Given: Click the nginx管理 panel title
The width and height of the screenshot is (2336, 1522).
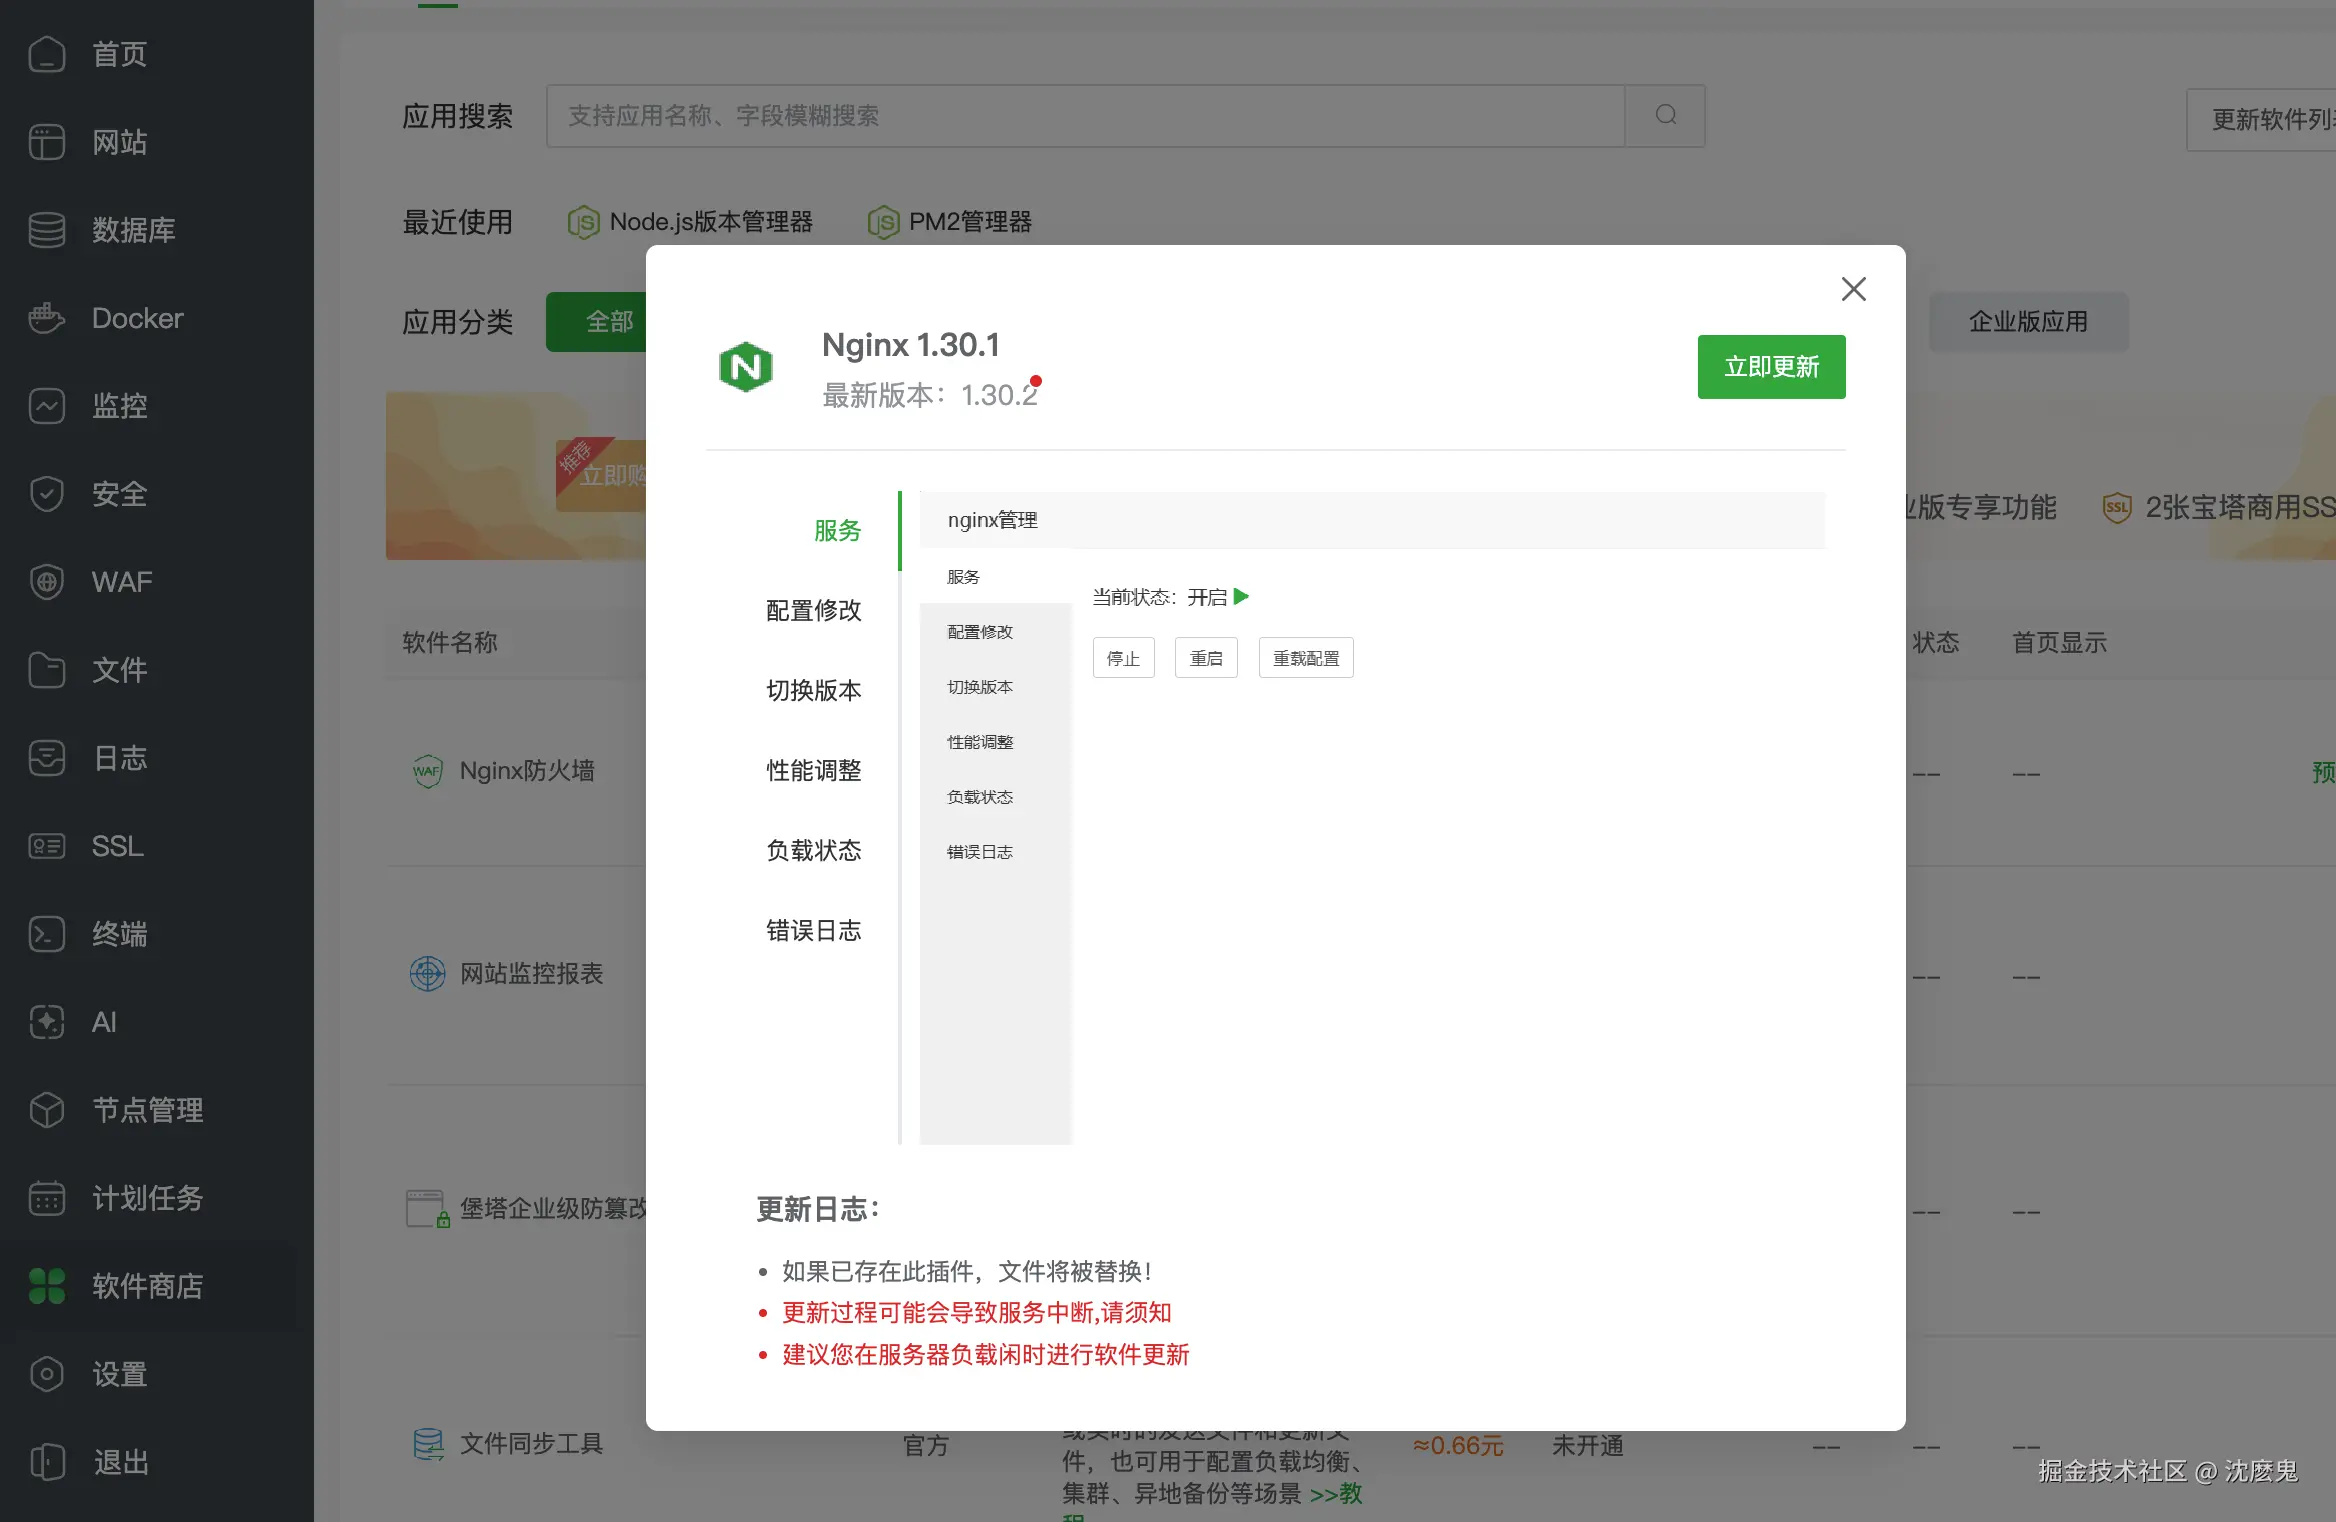Looking at the screenshot, I should point(992,520).
